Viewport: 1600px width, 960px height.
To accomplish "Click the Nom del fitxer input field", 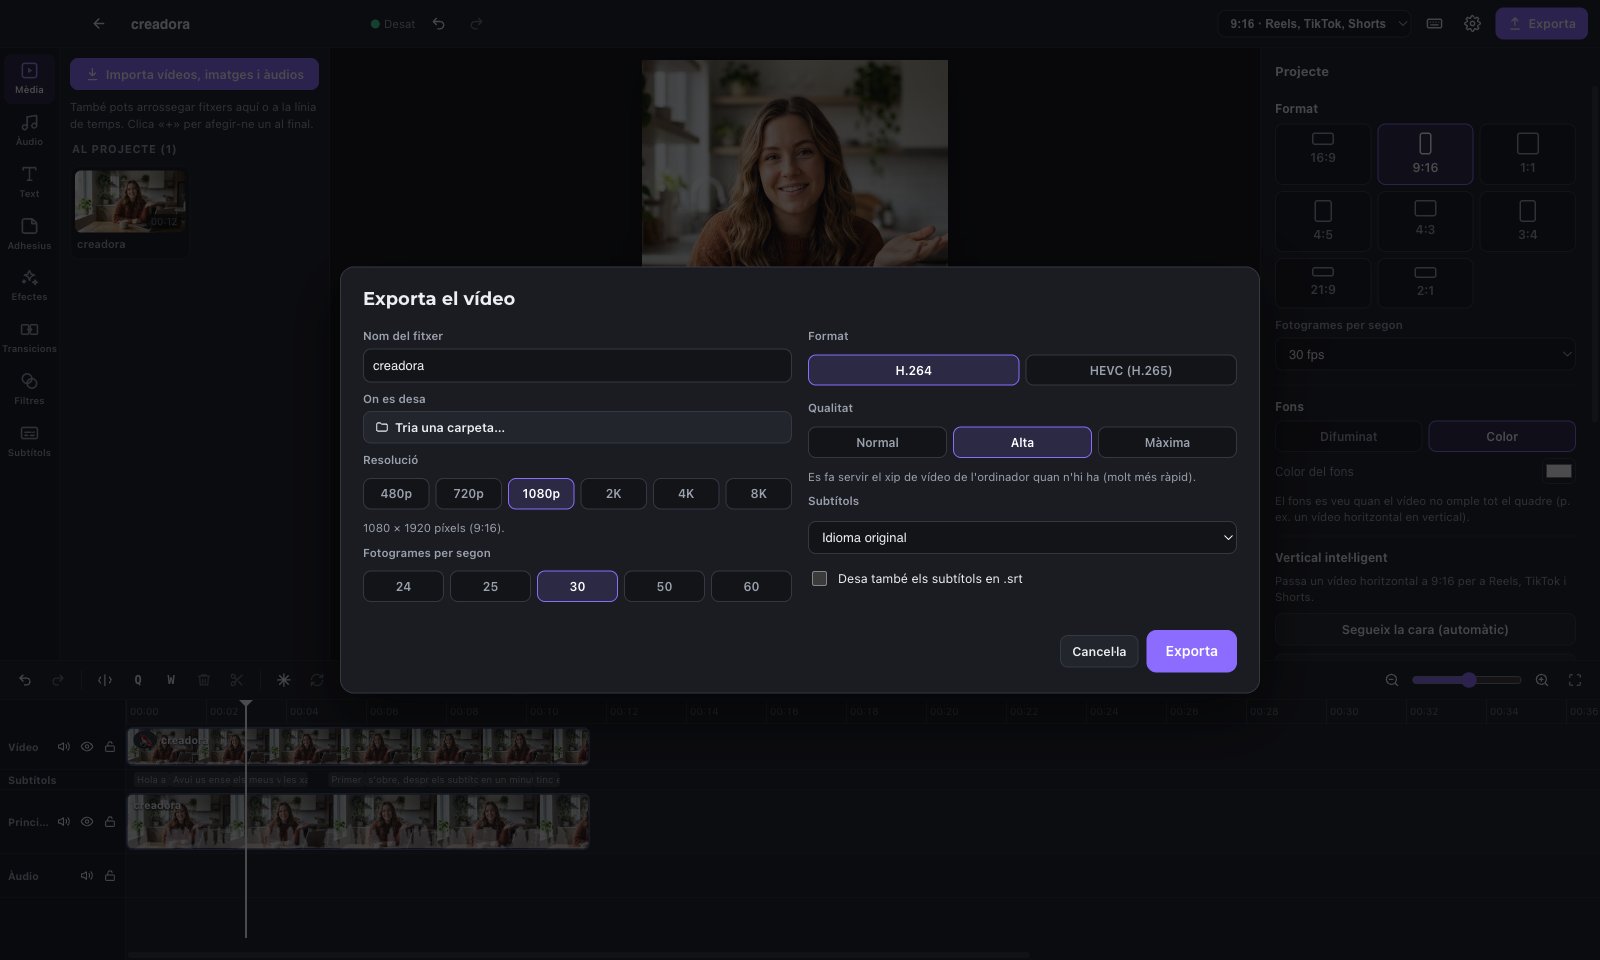I will point(577,365).
